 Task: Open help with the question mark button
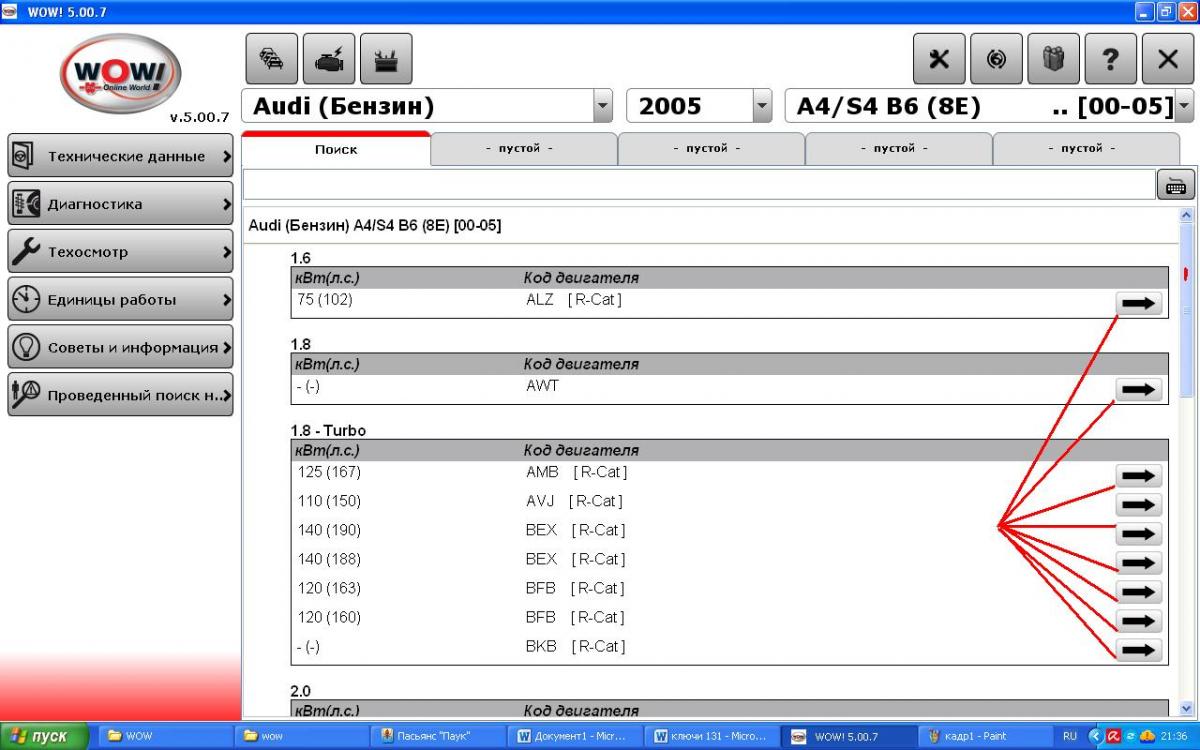click(x=1110, y=59)
